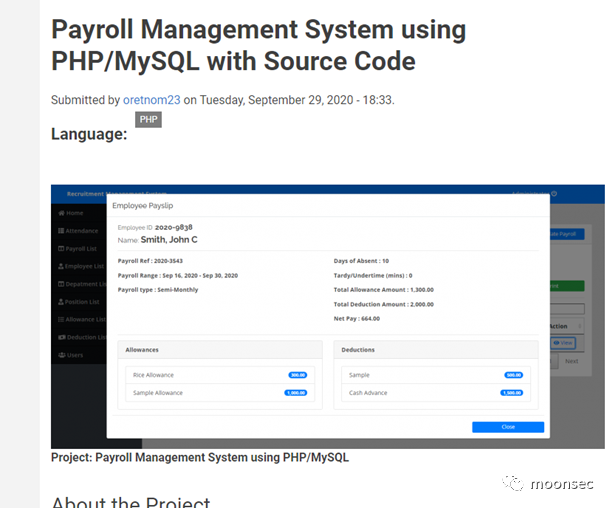Viewport: 613px width, 508px height.
Task: Click the Cash Advance deduction row
Action: pos(436,393)
